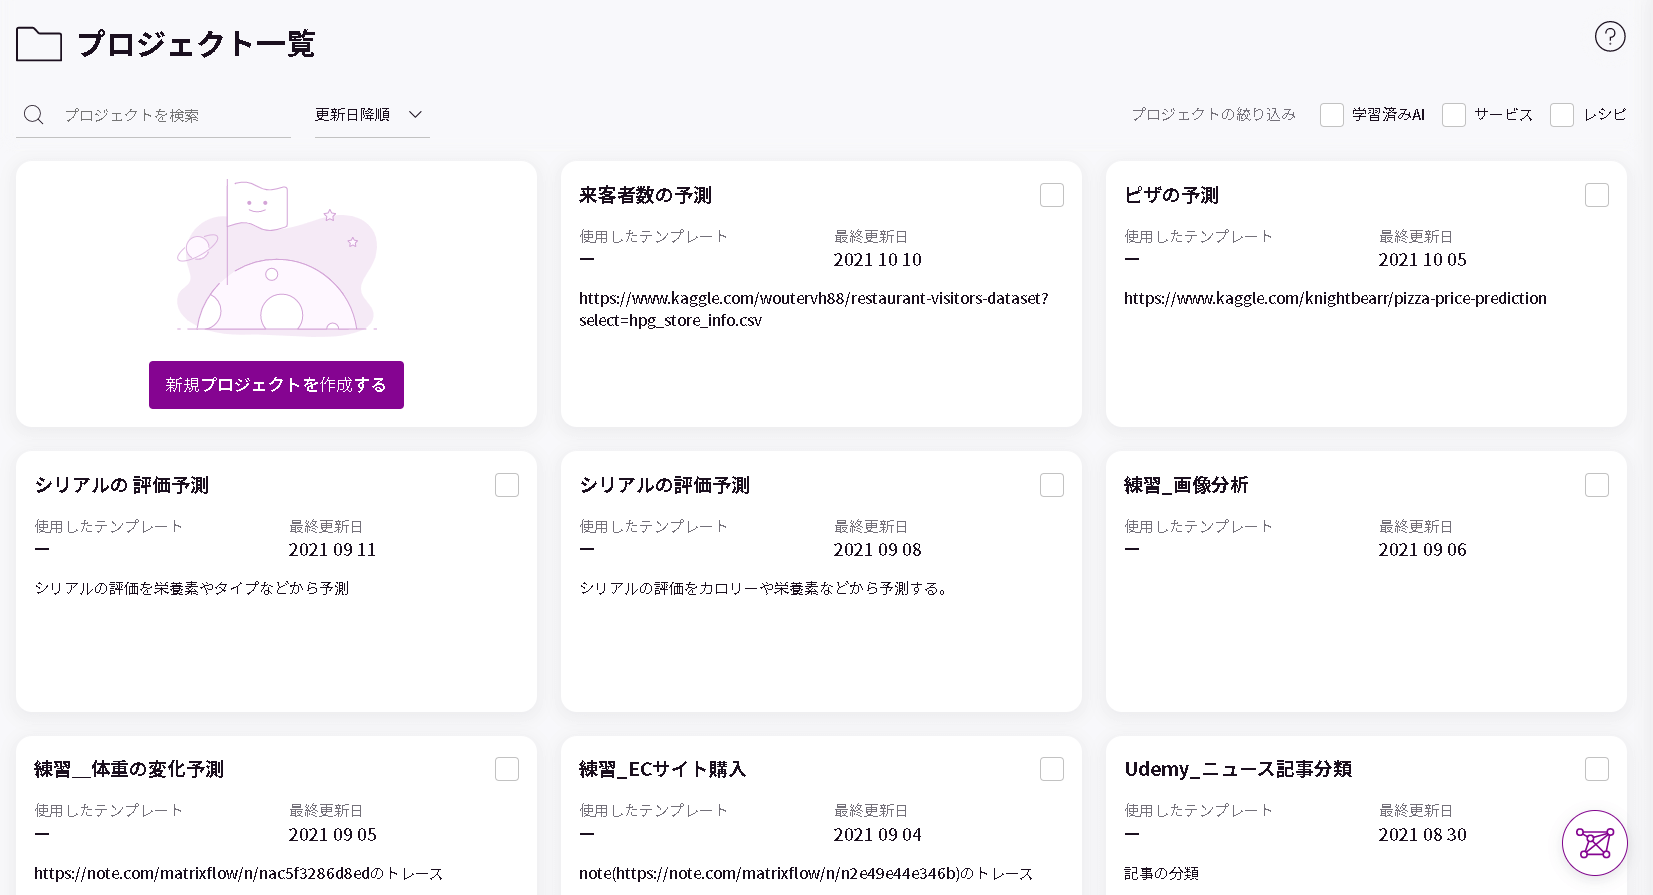Click the date 2021 09 06
This screenshot has height=895, width=1653.
click(x=1422, y=550)
